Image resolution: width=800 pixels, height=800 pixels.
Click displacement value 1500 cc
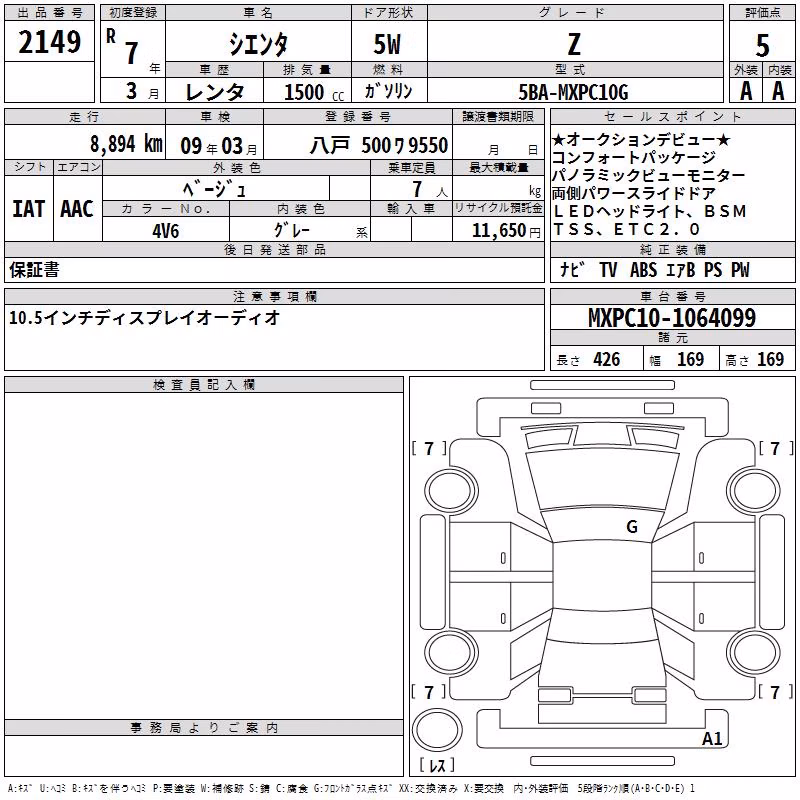click(x=314, y=92)
